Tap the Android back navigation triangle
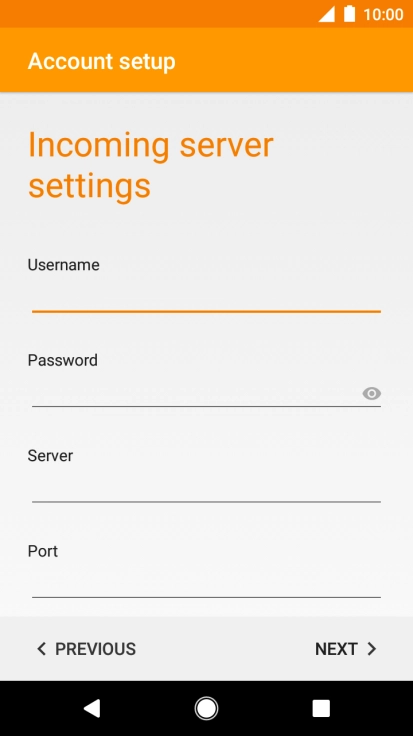This screenshot has width=413, height=736. point(92,708)
